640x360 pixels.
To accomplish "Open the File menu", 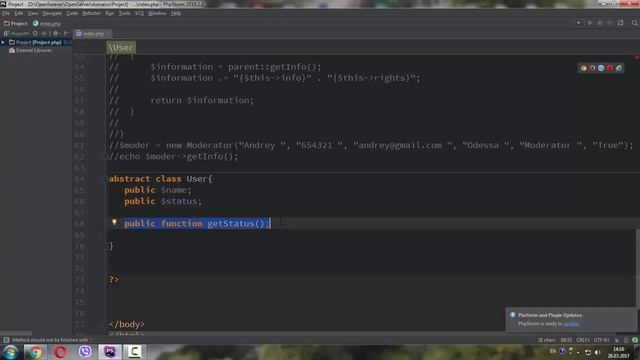I will click(6, 13).
